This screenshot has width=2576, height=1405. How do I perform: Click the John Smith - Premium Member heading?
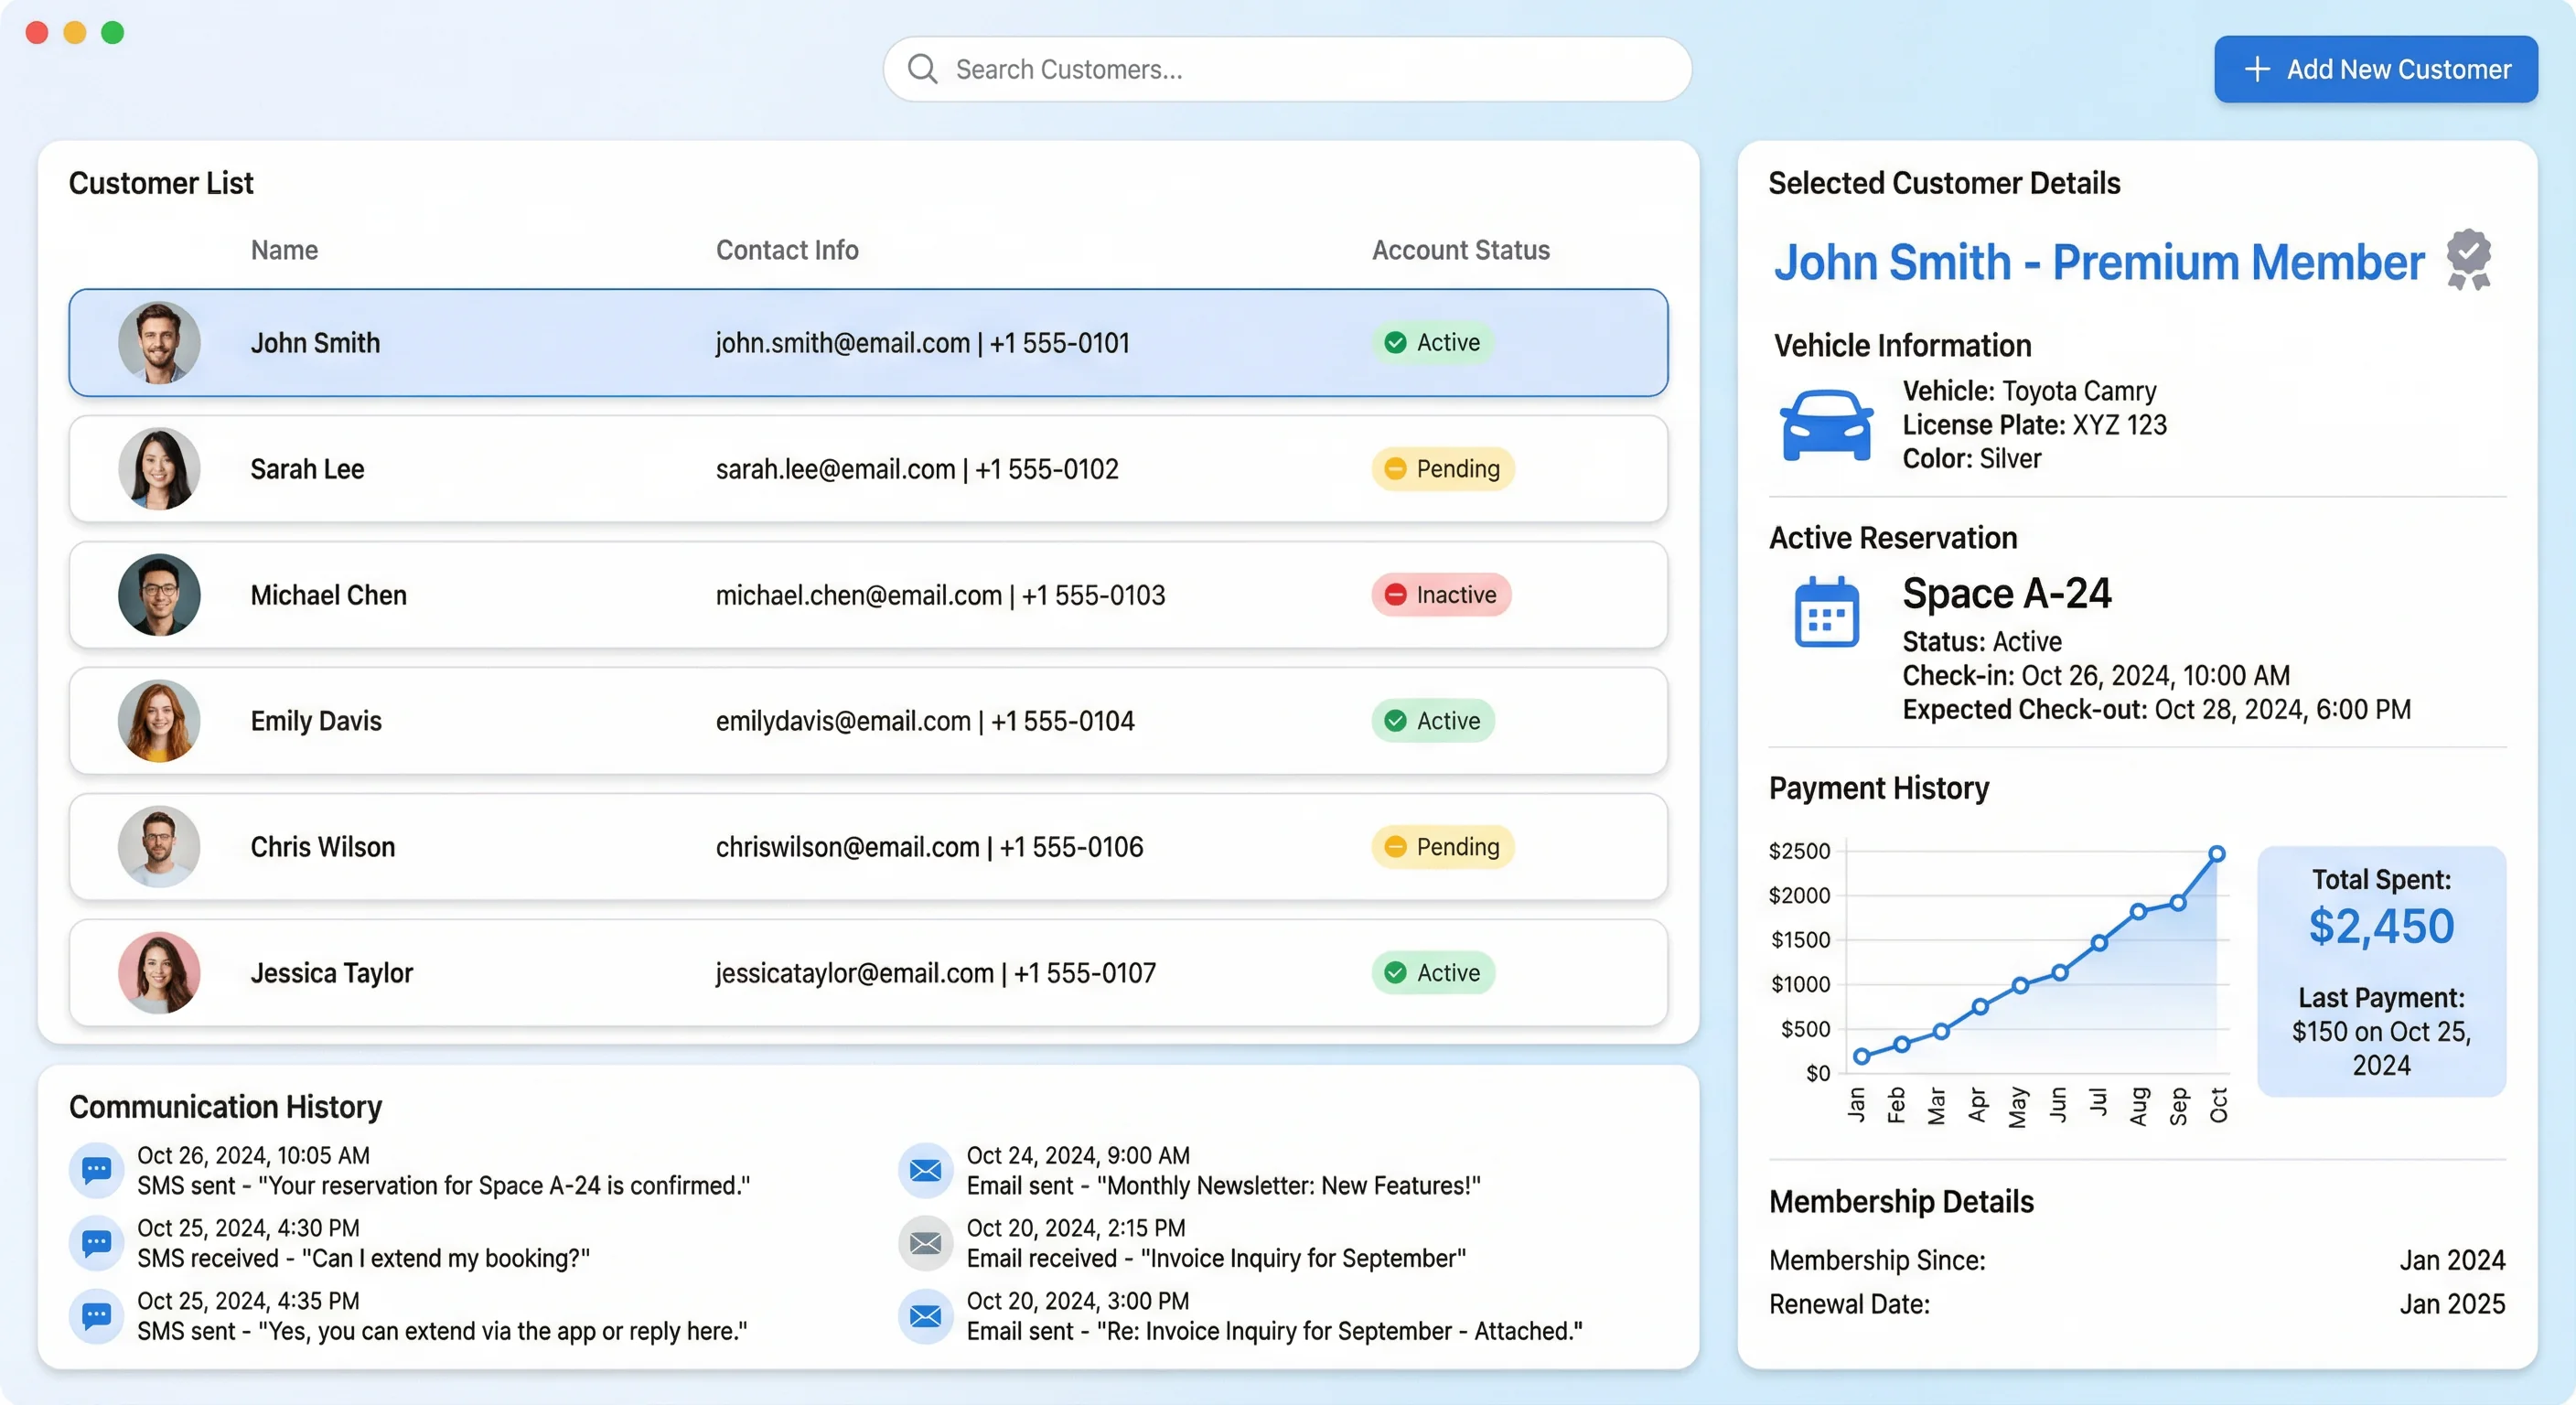(x=2098, y=262)
